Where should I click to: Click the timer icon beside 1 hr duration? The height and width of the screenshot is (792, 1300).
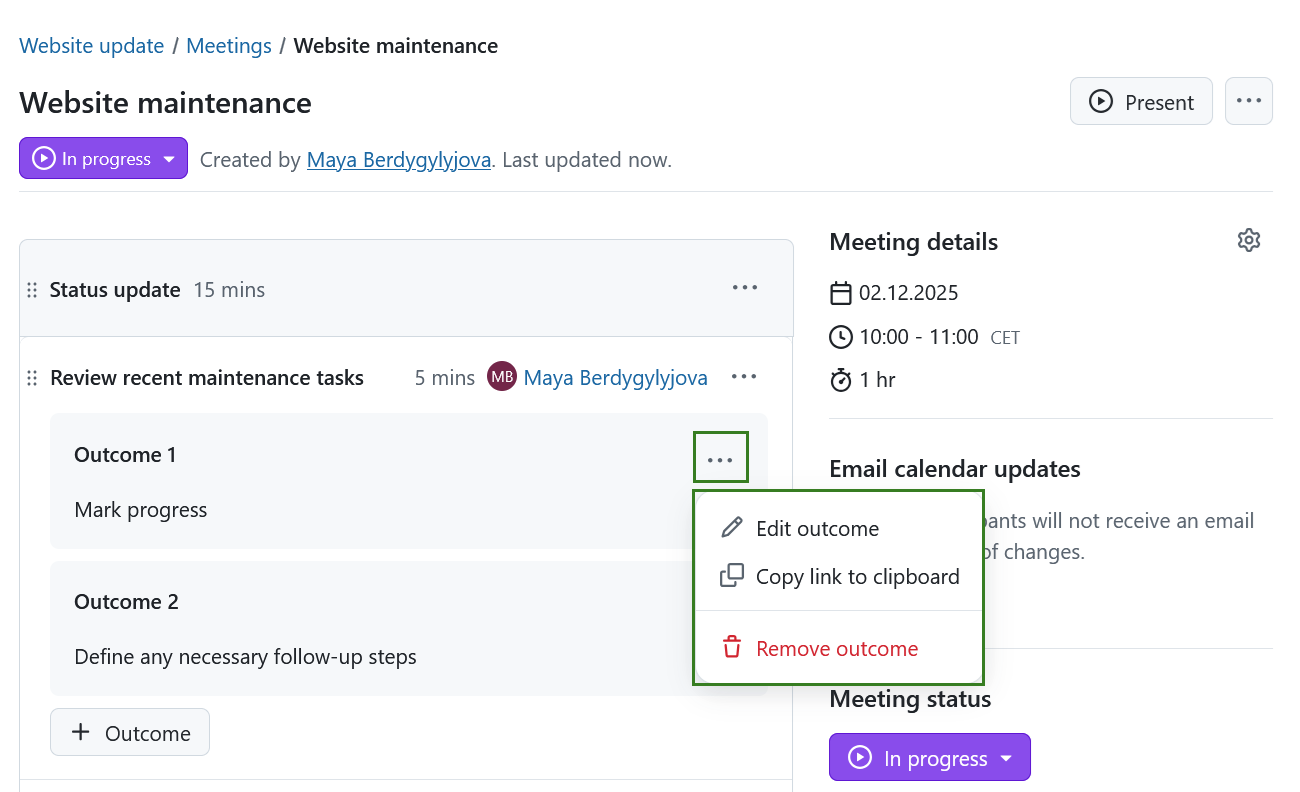(840, 380)
